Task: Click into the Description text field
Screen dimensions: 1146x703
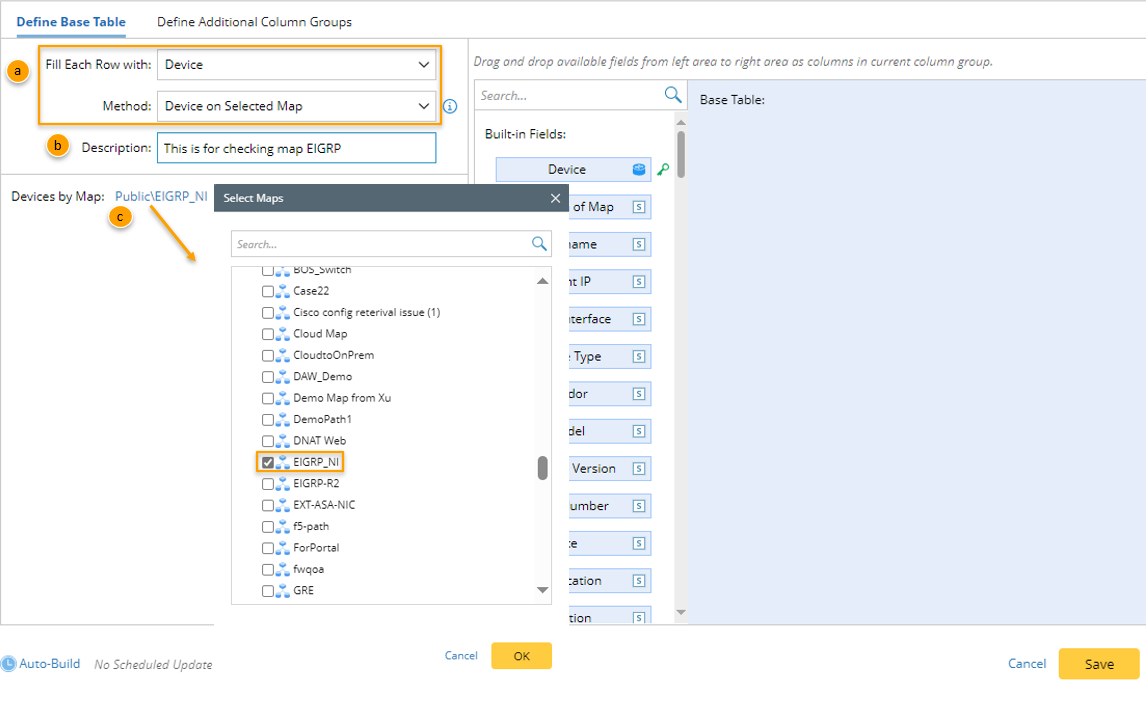Action: 296,148
